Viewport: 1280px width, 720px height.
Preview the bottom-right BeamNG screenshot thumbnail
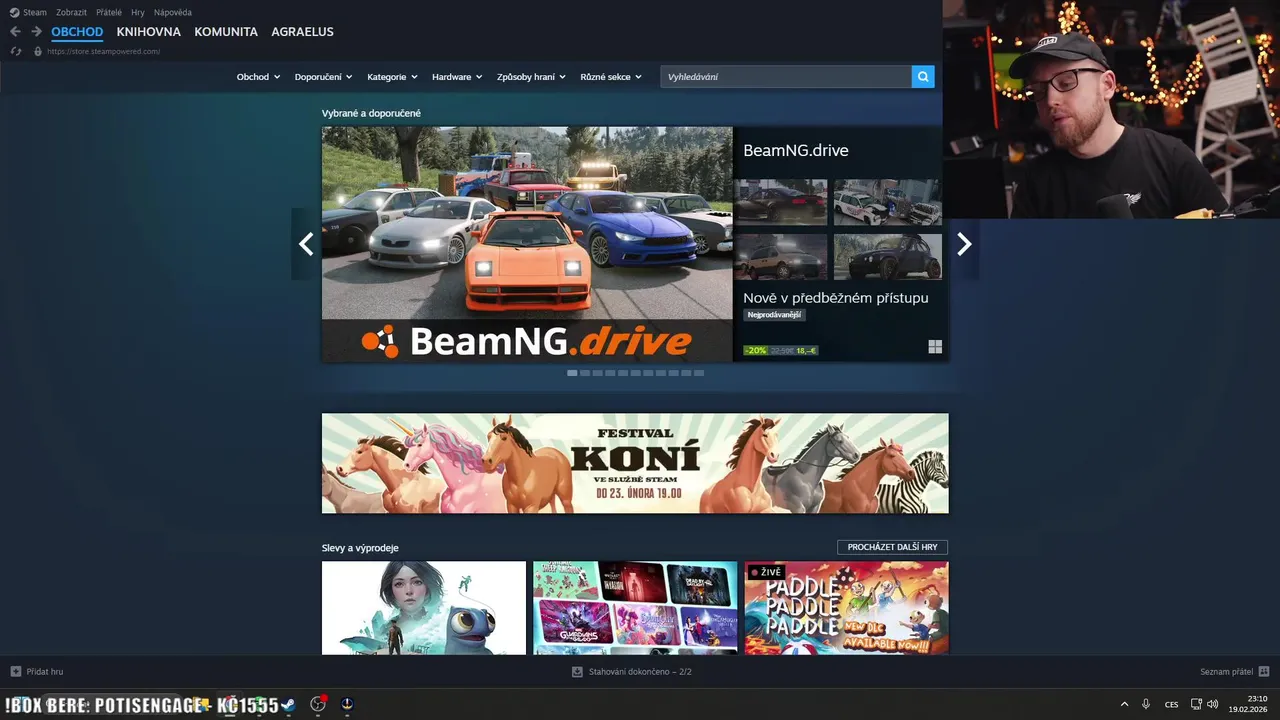tap(888, 257)
